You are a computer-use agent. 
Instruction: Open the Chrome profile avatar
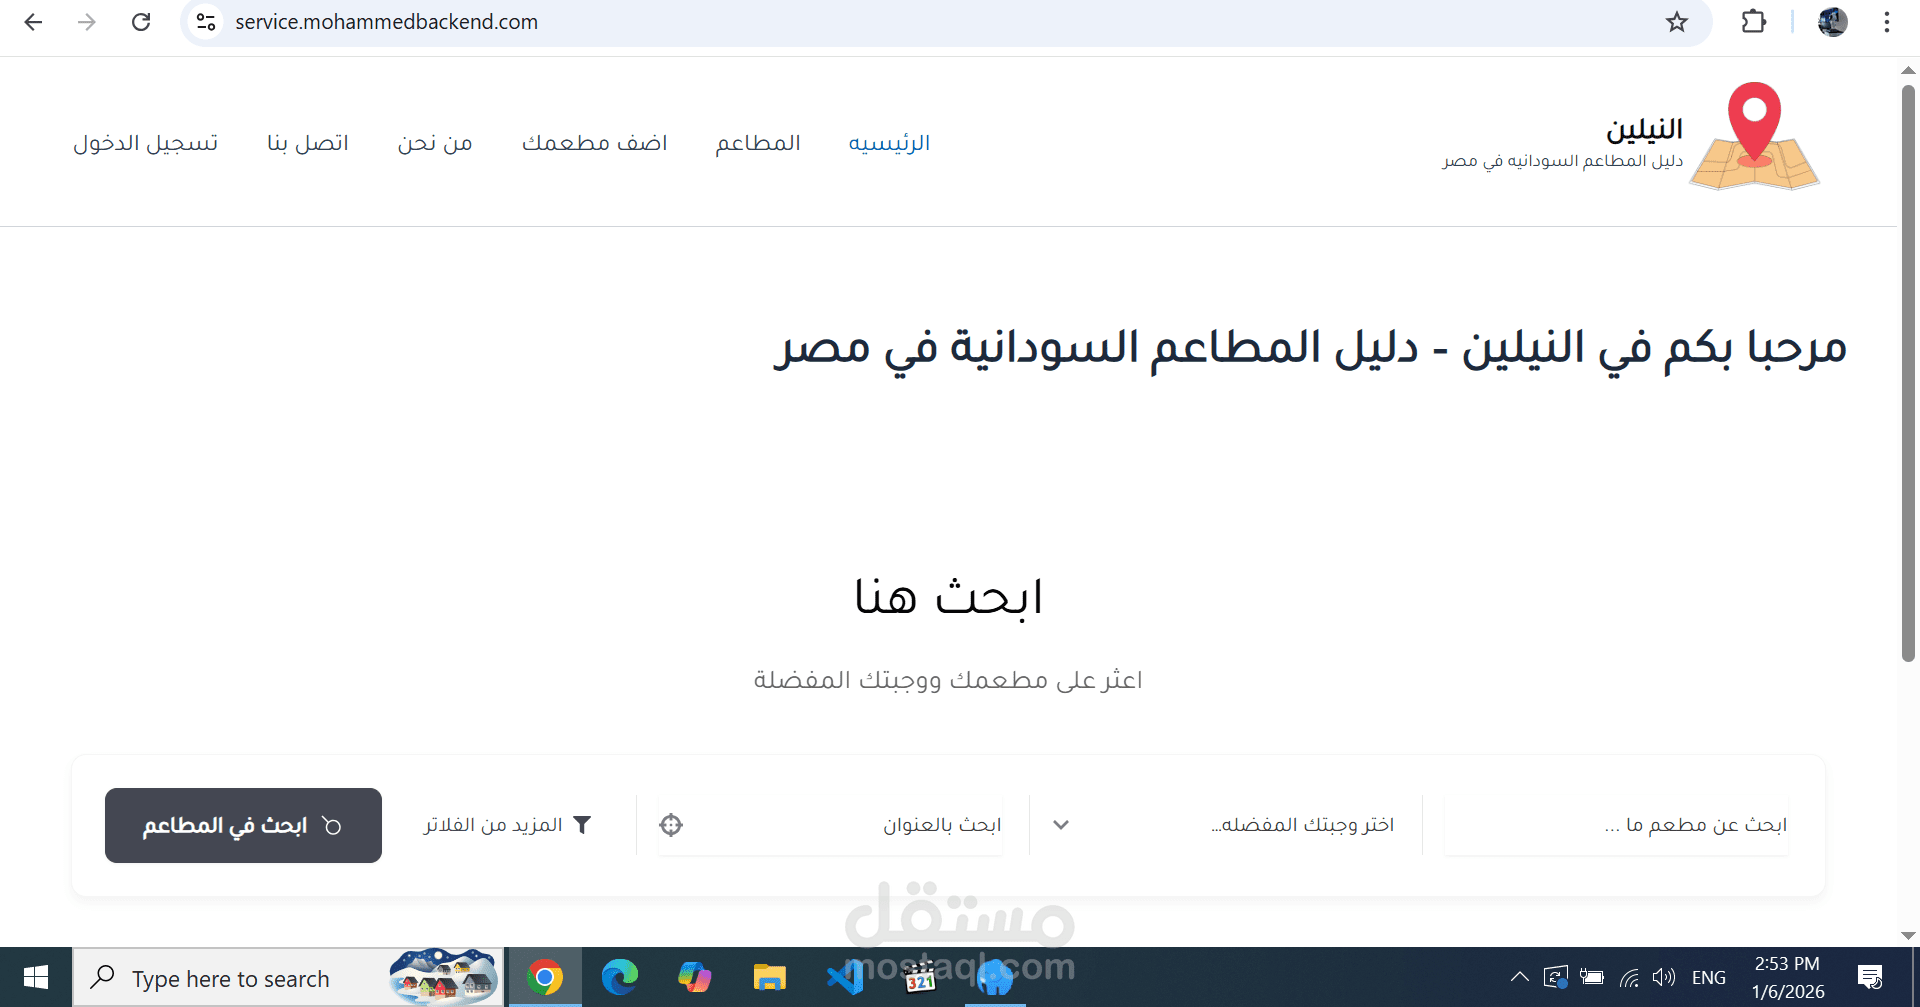coord(1832,22)
